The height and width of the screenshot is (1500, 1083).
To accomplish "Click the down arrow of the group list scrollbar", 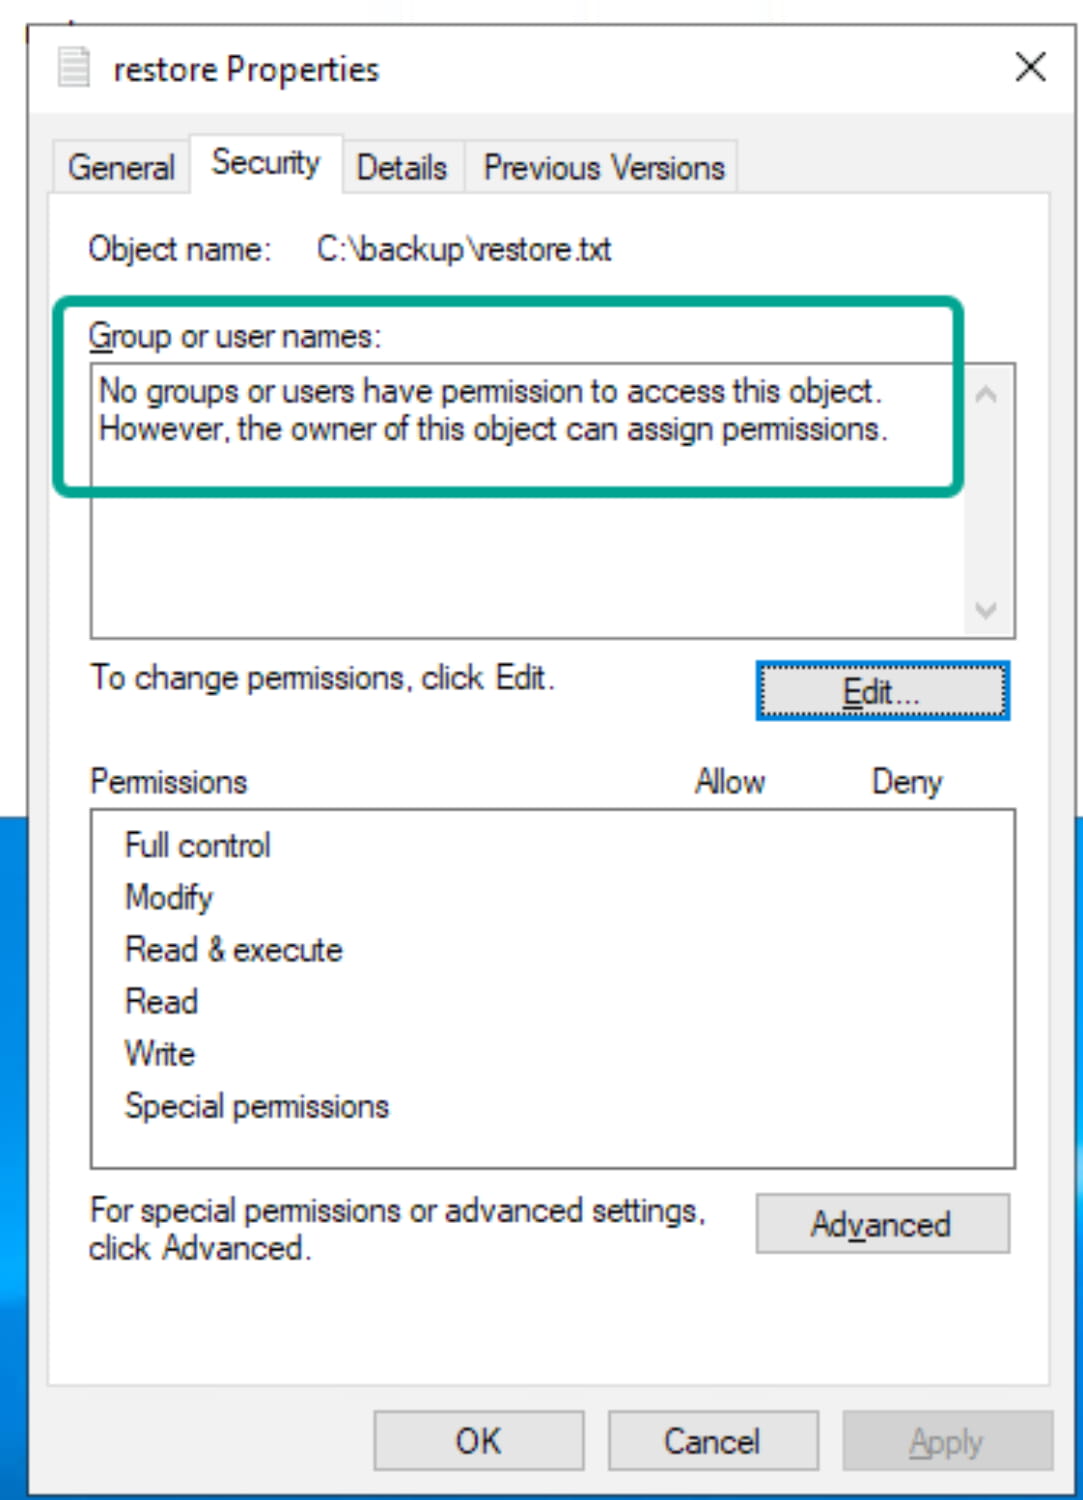I will click(x=986, y=610).
